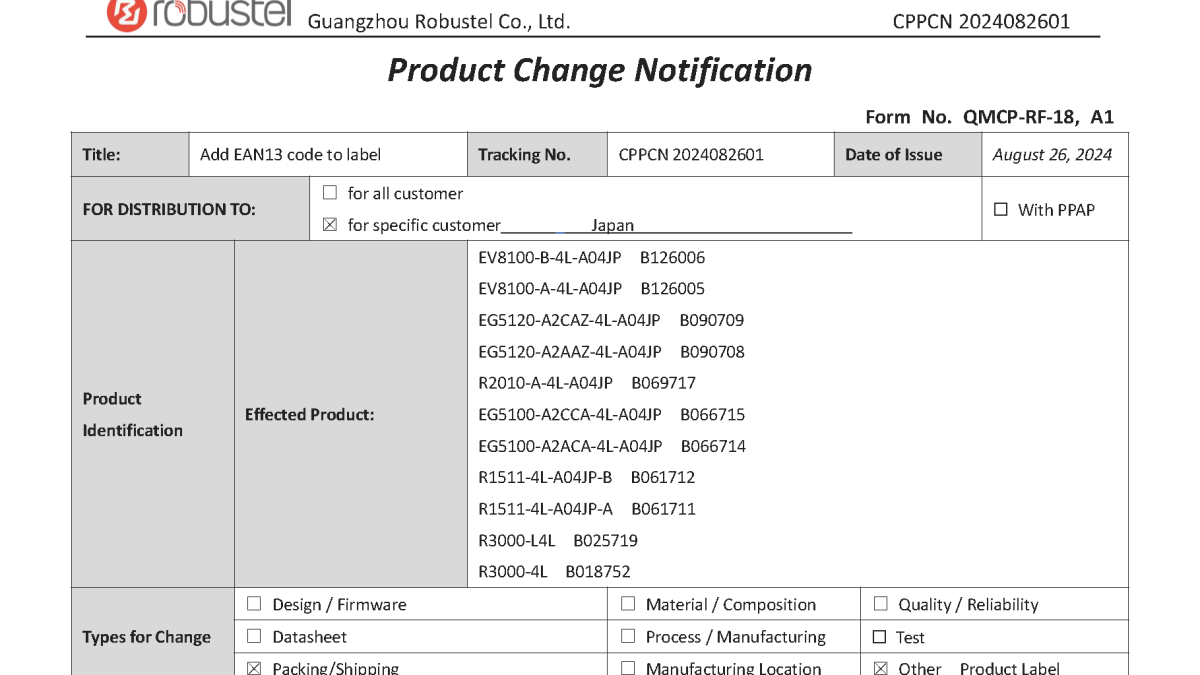Click the product row 'EV8100-A-4L-A04JP B126005'
This screenshot has width=1200, height=675.
(x=592, y=288)
